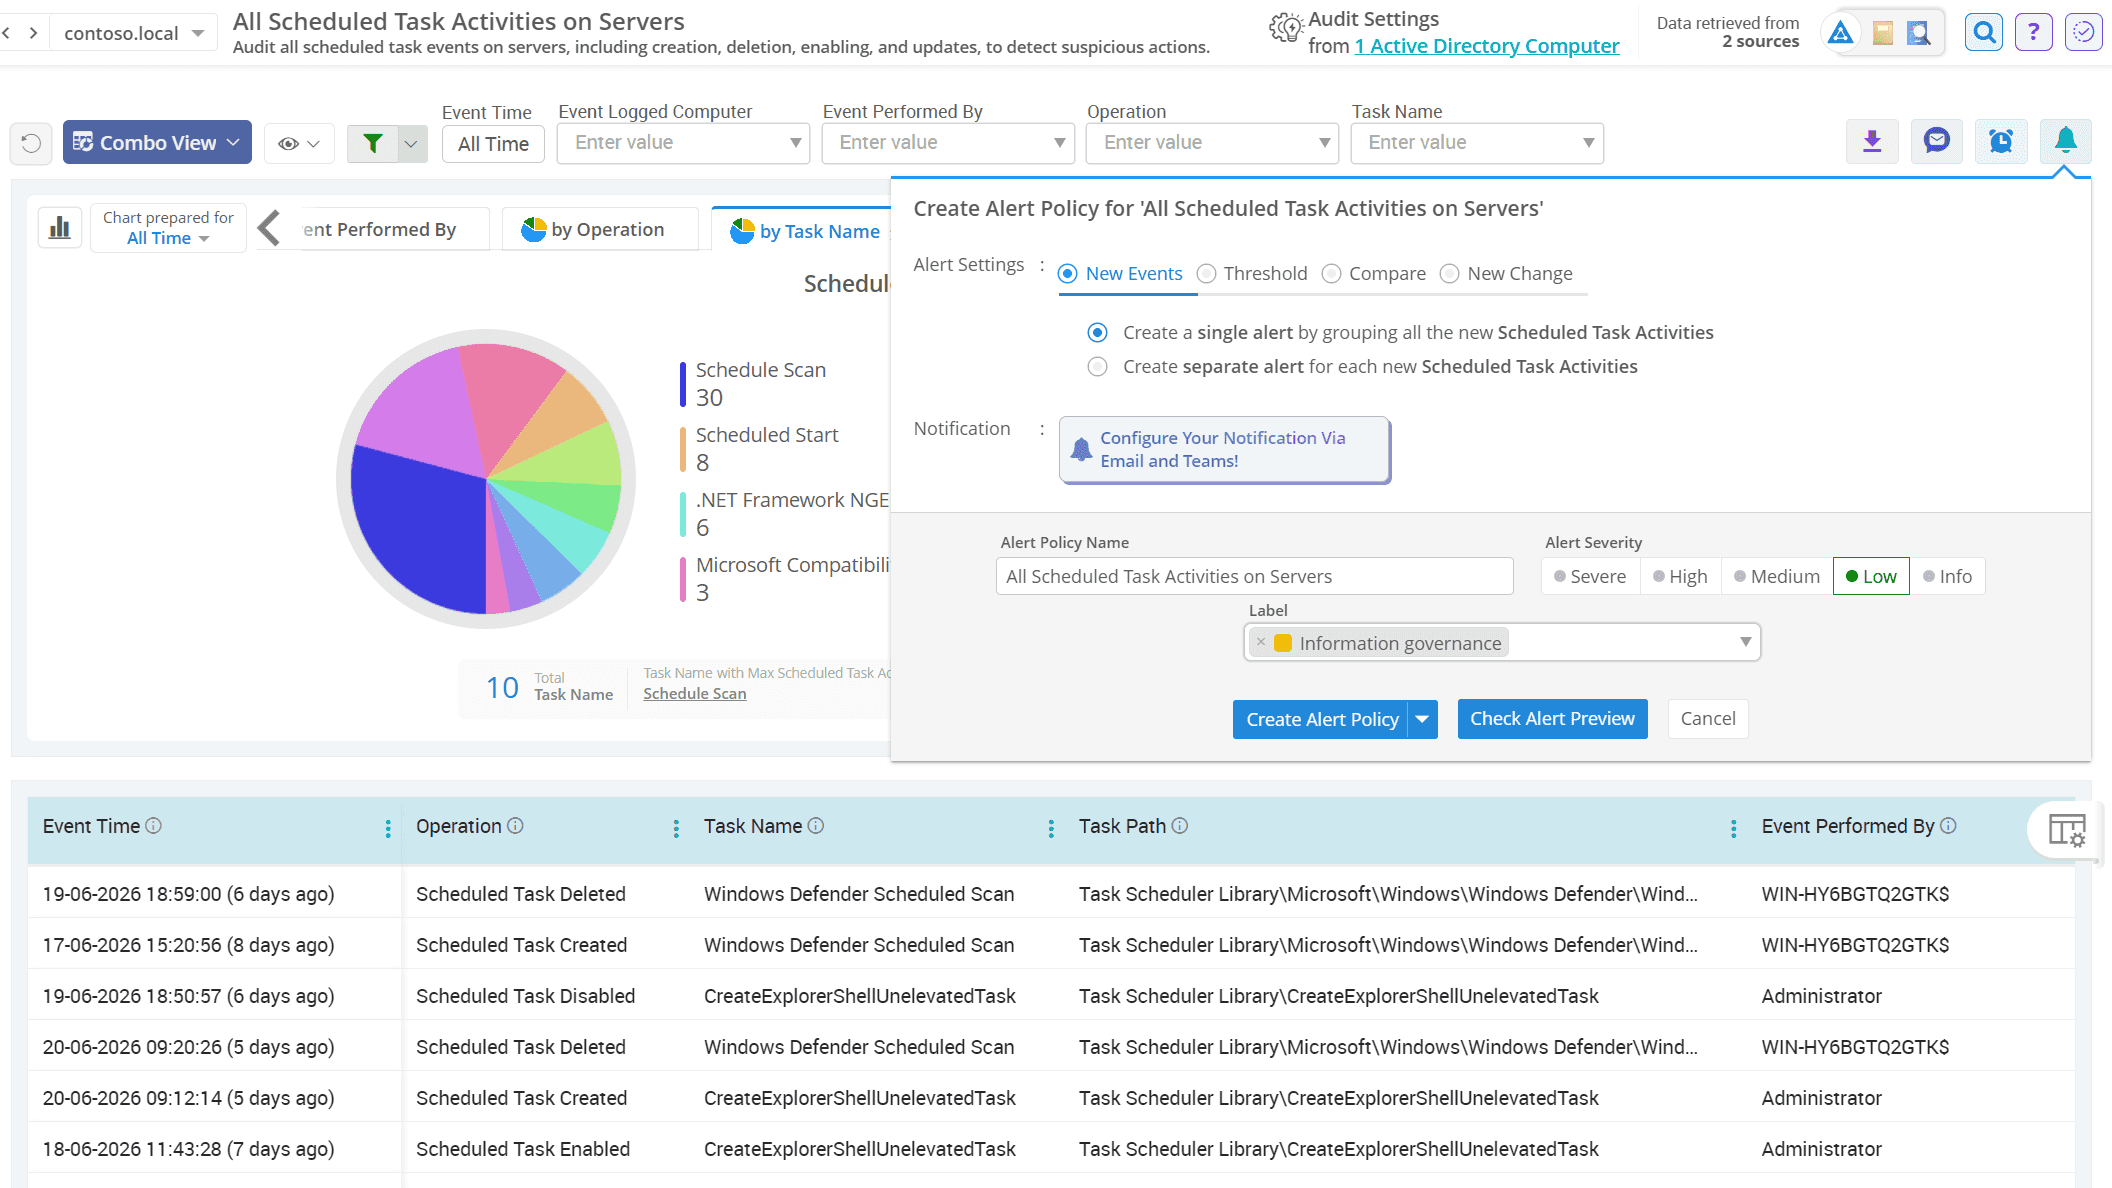Set alert severity to High

pos(1680,576)
